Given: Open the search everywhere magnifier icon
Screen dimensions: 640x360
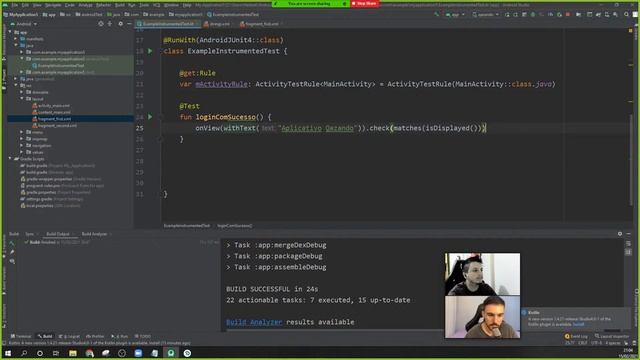Looking at the screenshot, I should pyautogui.click(x=626, y=14).
